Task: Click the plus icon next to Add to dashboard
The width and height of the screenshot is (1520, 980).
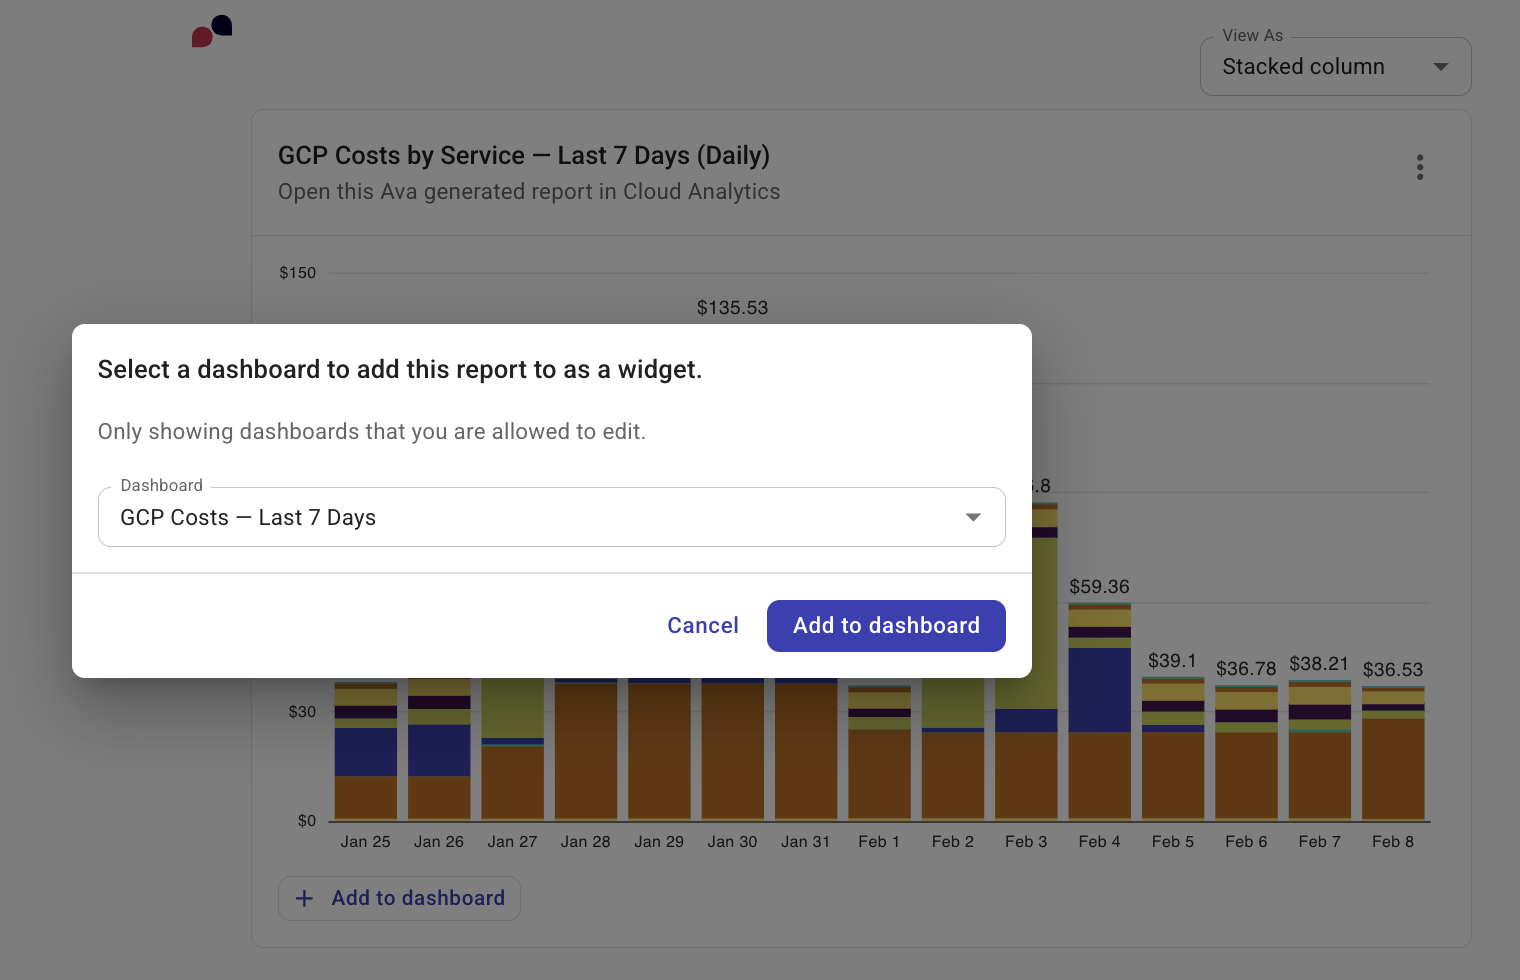Action: (304, 898)
